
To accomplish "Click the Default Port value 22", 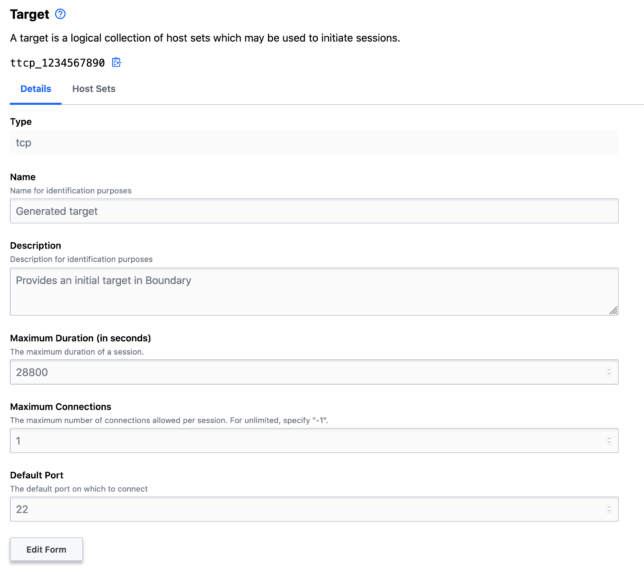I will 300,509.
